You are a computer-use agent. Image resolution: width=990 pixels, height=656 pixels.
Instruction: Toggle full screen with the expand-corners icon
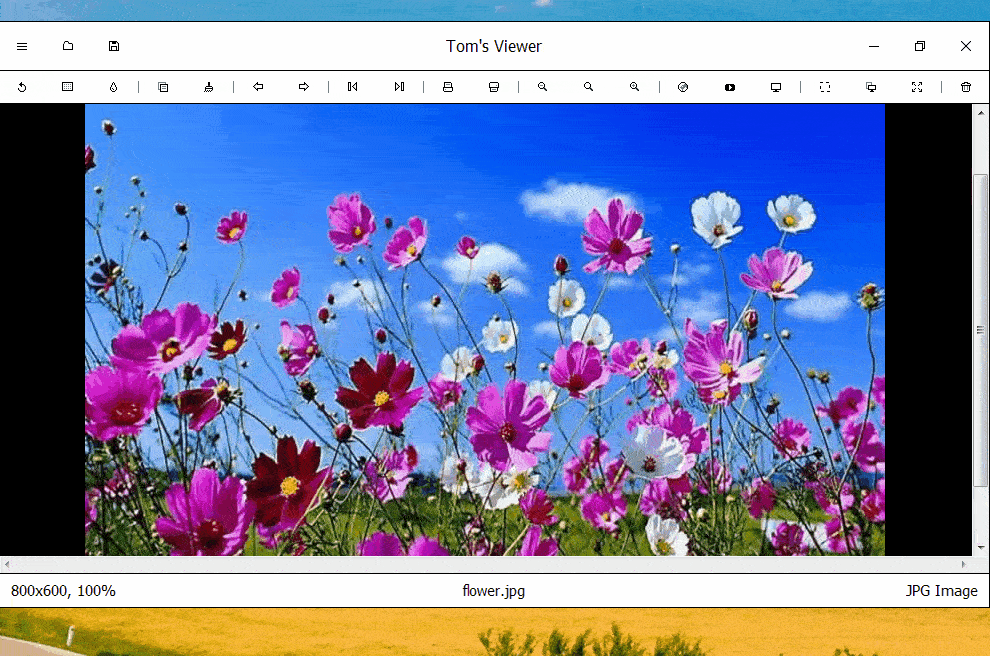point(917,87)
